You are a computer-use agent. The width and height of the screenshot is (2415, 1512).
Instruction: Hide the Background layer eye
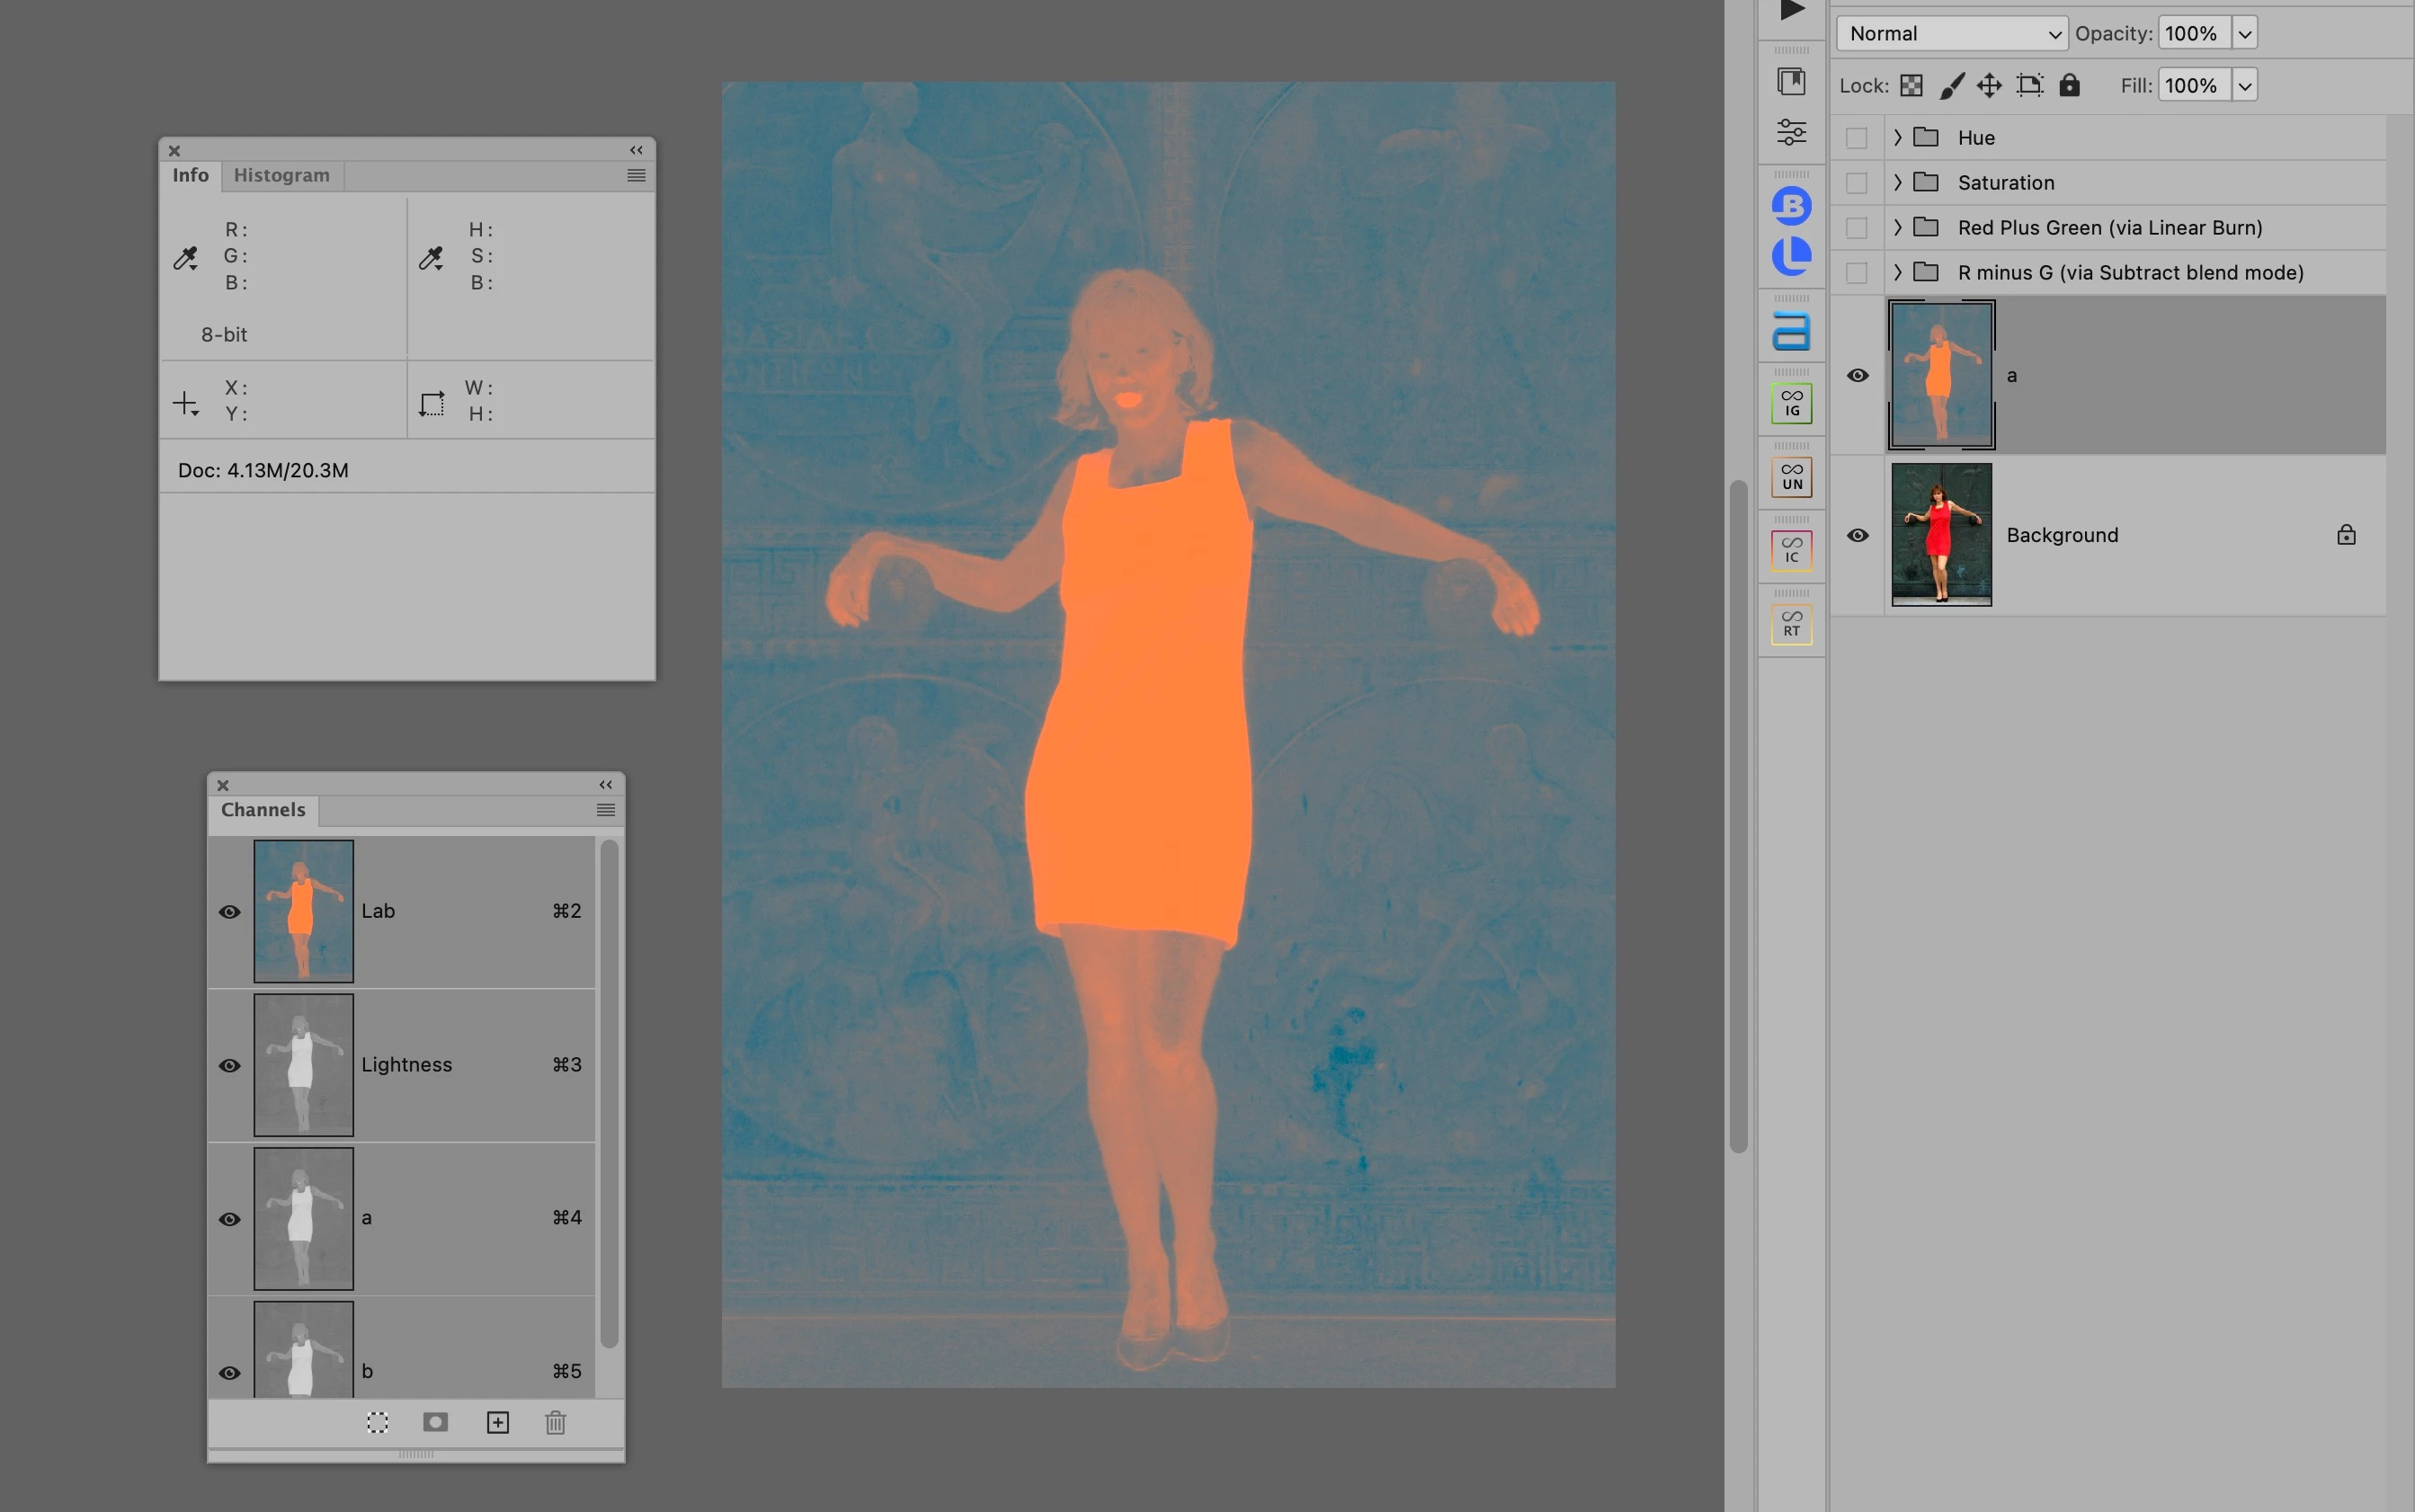point(1857,535)
